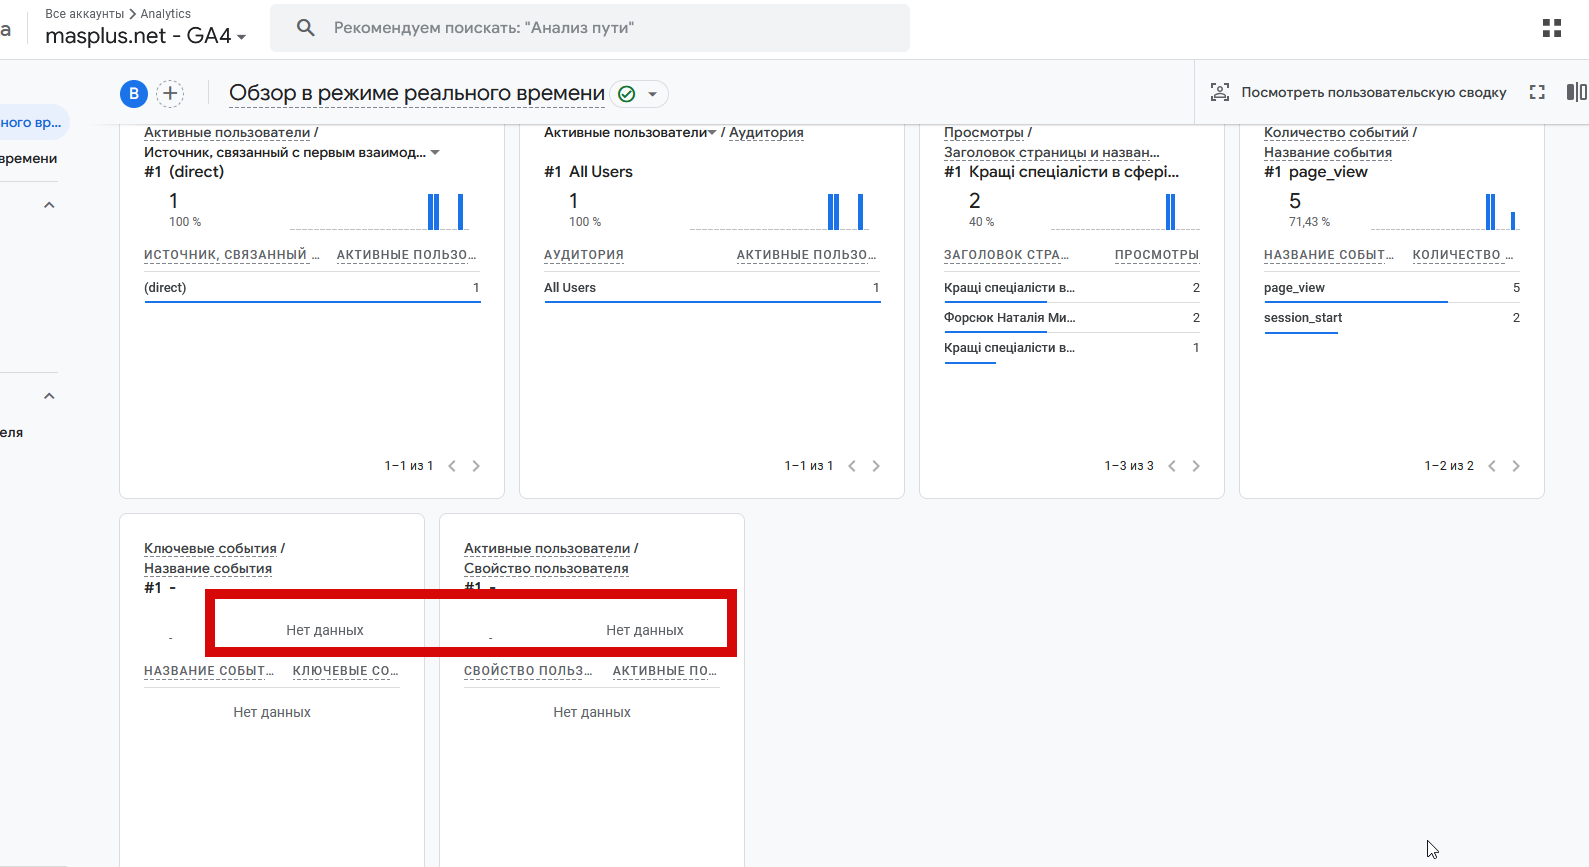The height and width of the screenshot is (867, 1589).
Task: Toggle the comparison panel icon
Action: [1576, 92]
